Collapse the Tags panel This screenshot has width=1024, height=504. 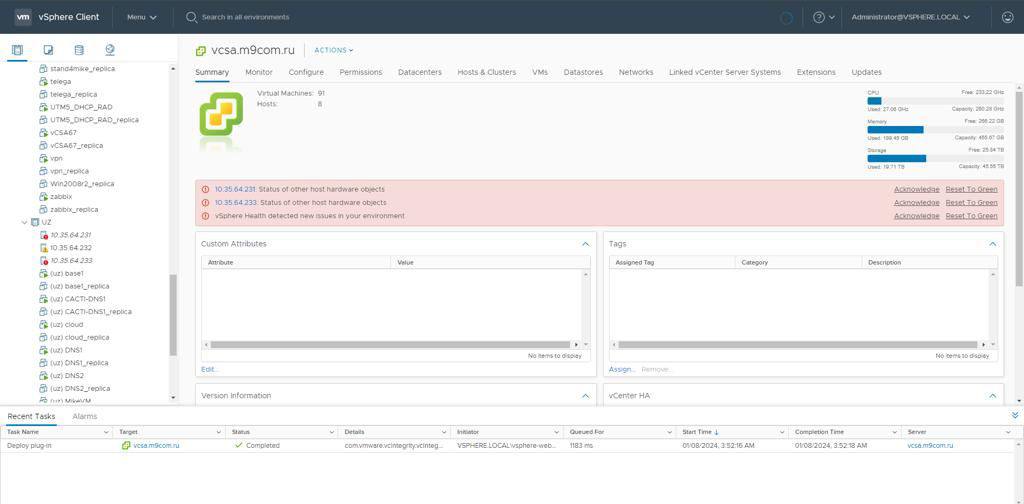[x=993, y=244]
